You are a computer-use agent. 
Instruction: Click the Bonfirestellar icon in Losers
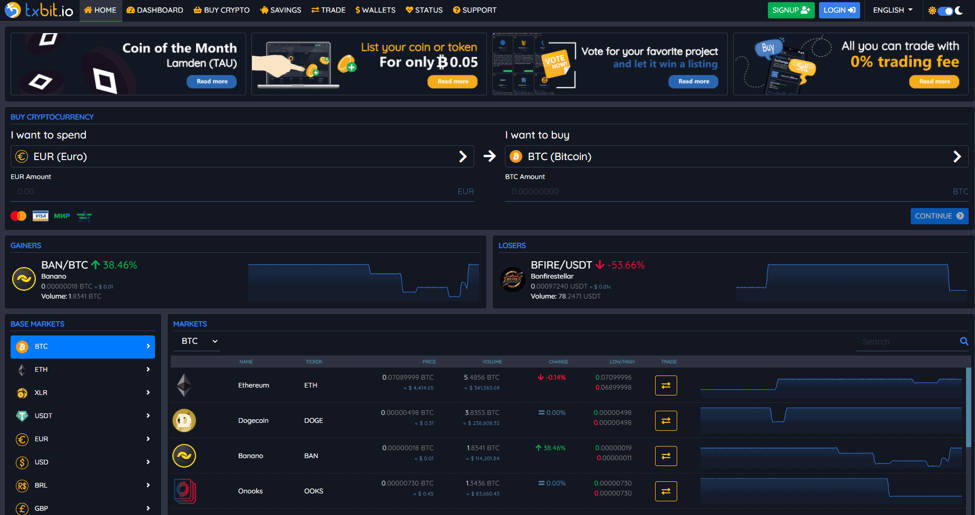[x=513, y=279]
